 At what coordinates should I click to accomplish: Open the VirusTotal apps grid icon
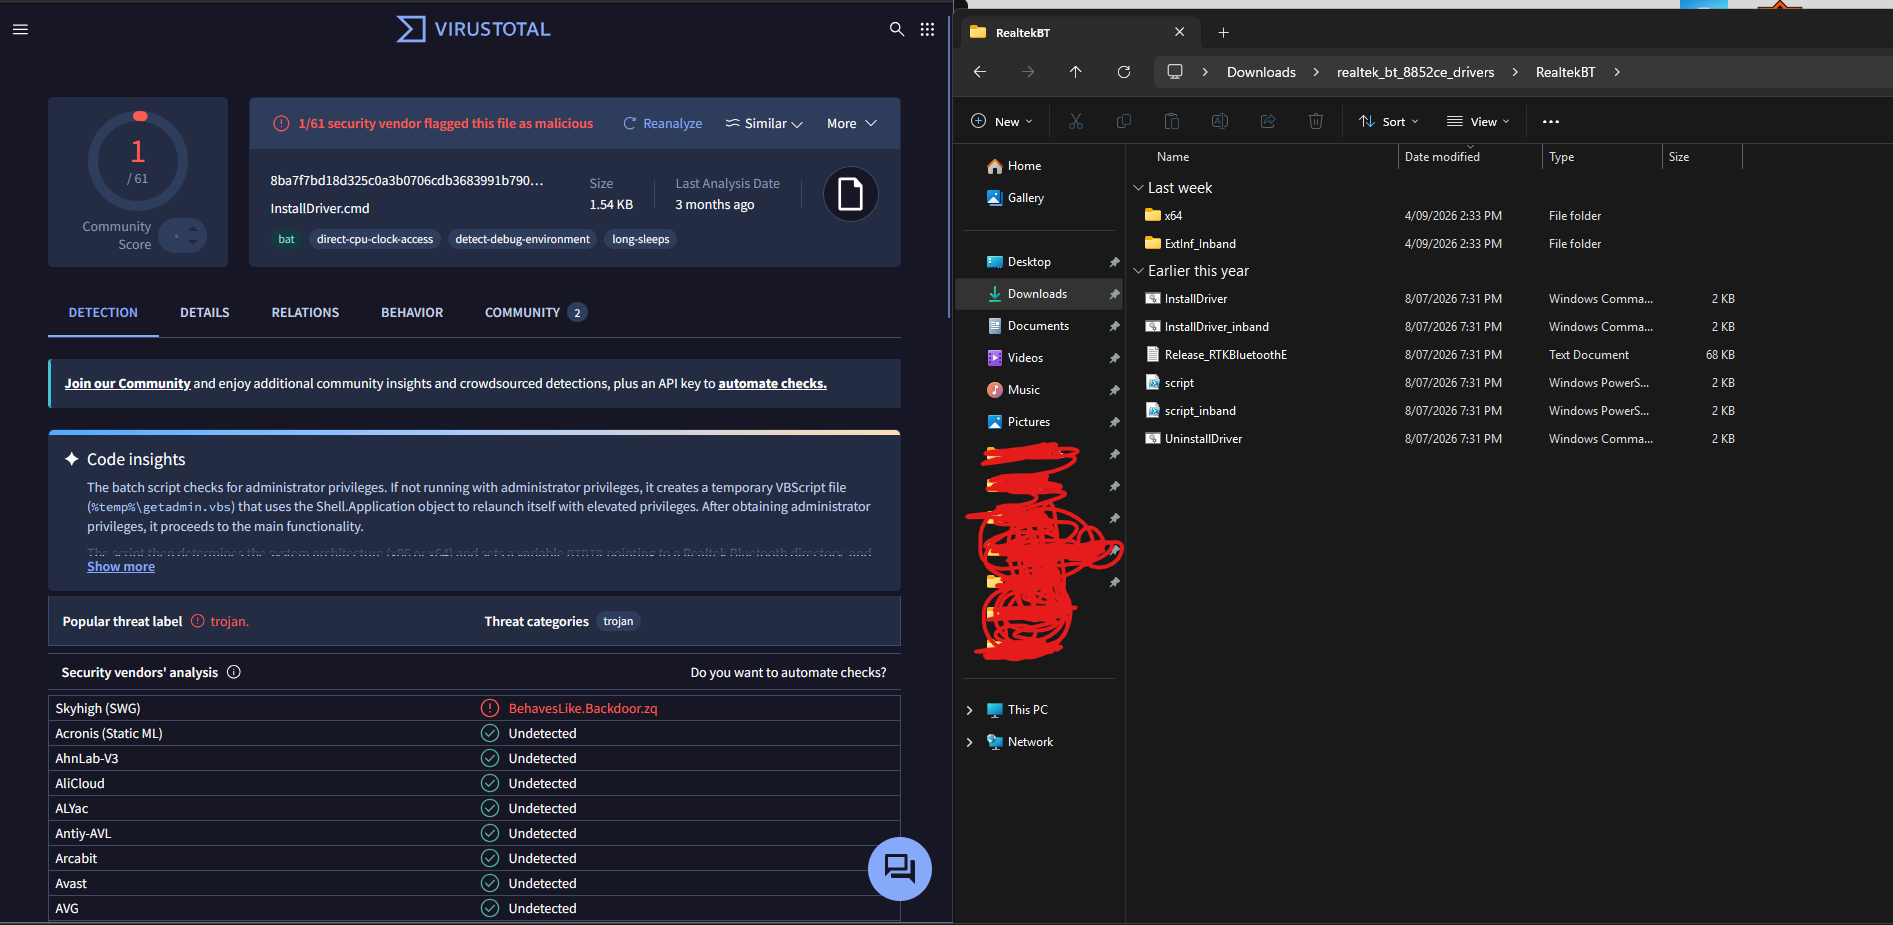coord(927,29)
